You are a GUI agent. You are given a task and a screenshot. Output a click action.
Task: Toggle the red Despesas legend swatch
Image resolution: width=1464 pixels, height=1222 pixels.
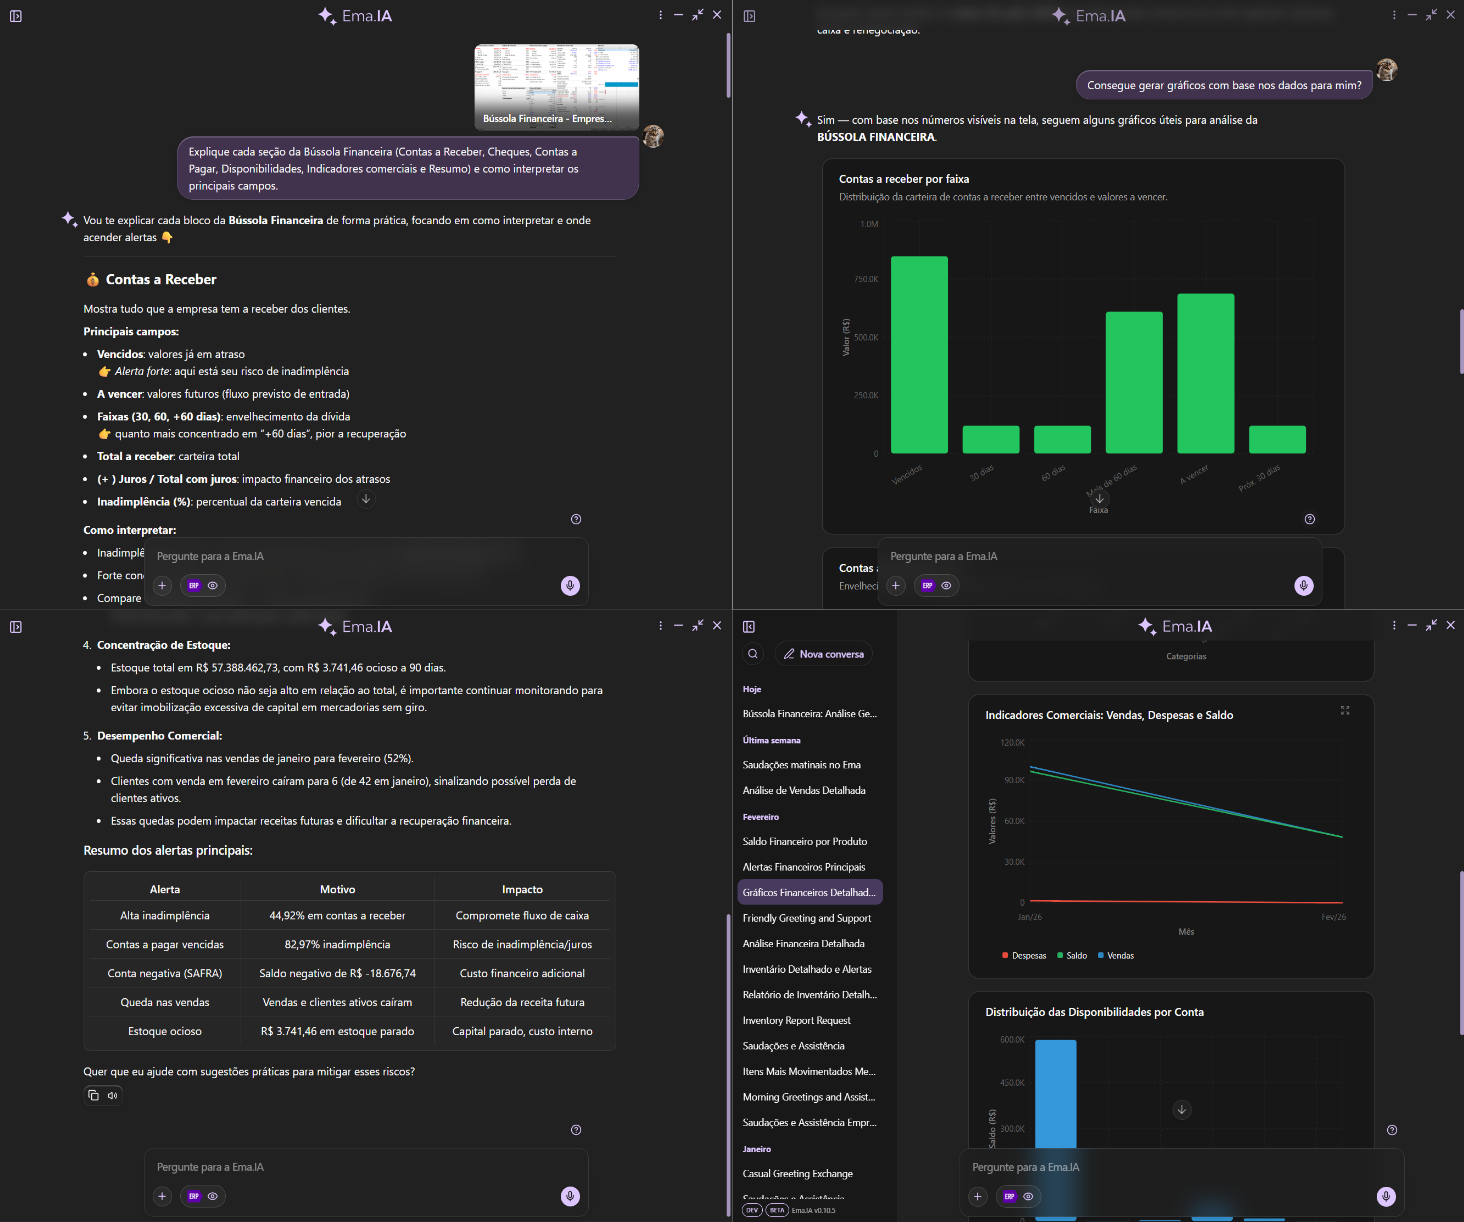(x=1005, y=956)
